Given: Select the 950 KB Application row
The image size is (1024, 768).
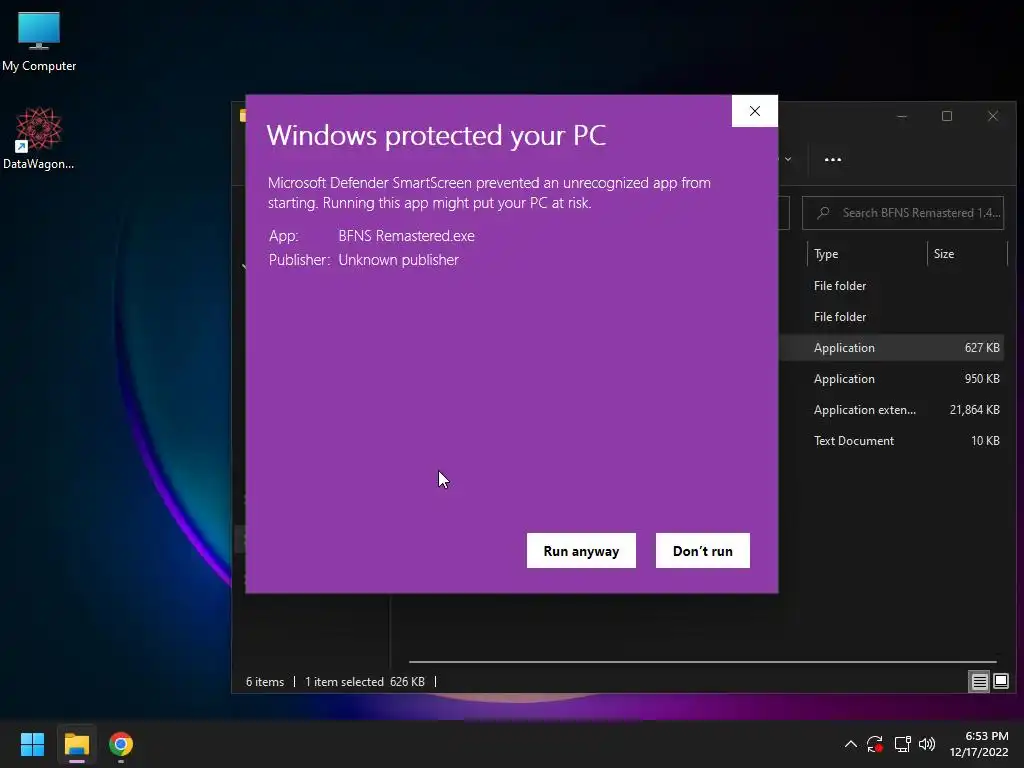Looking at the screenshot, I should point(891,379).
